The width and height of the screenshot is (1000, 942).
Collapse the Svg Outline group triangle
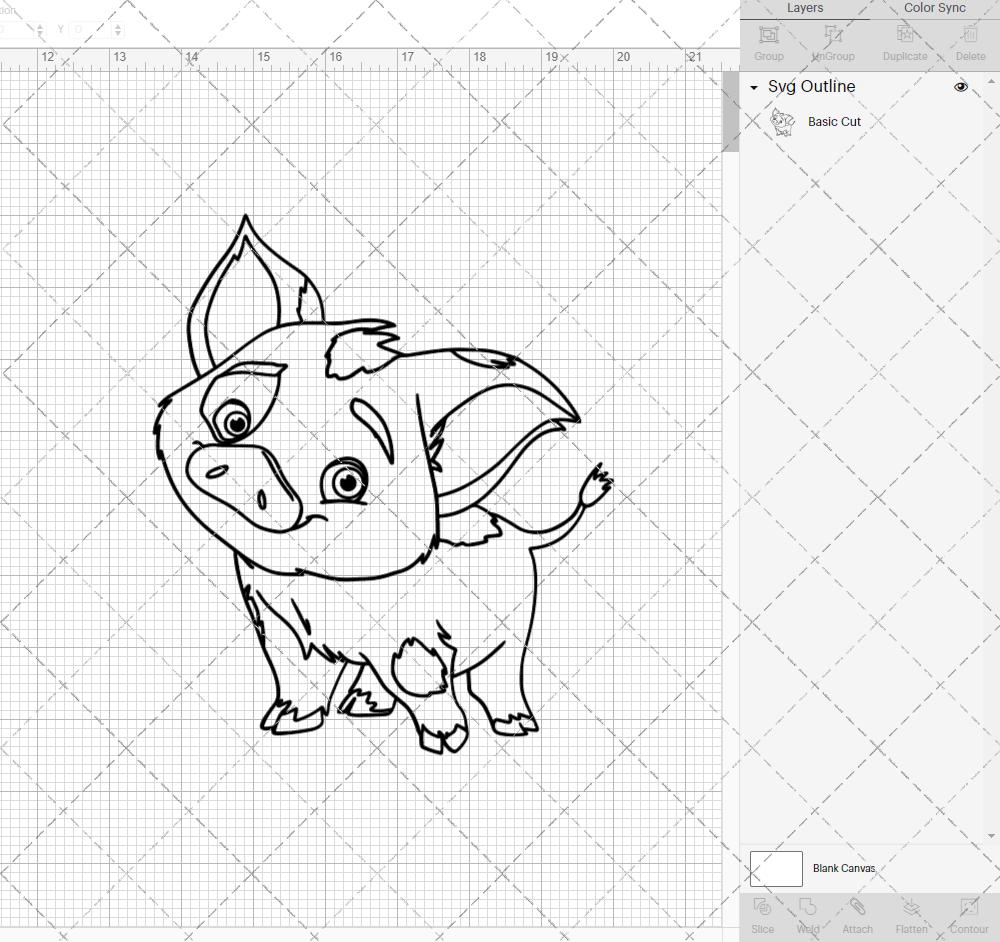[753, 87]
